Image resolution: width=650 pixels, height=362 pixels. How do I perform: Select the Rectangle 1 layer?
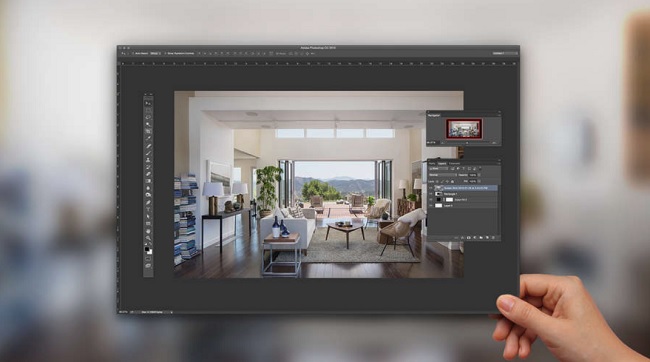pos(463,194)
